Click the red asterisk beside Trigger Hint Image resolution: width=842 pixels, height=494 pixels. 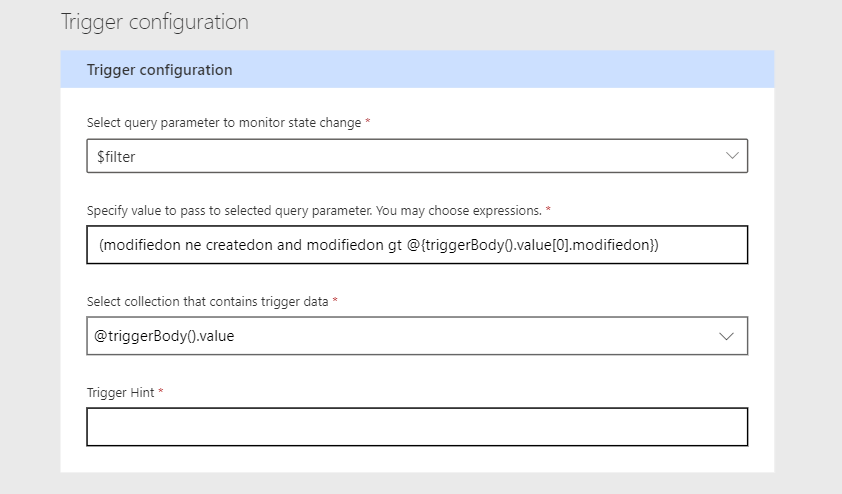pos(161,391)
